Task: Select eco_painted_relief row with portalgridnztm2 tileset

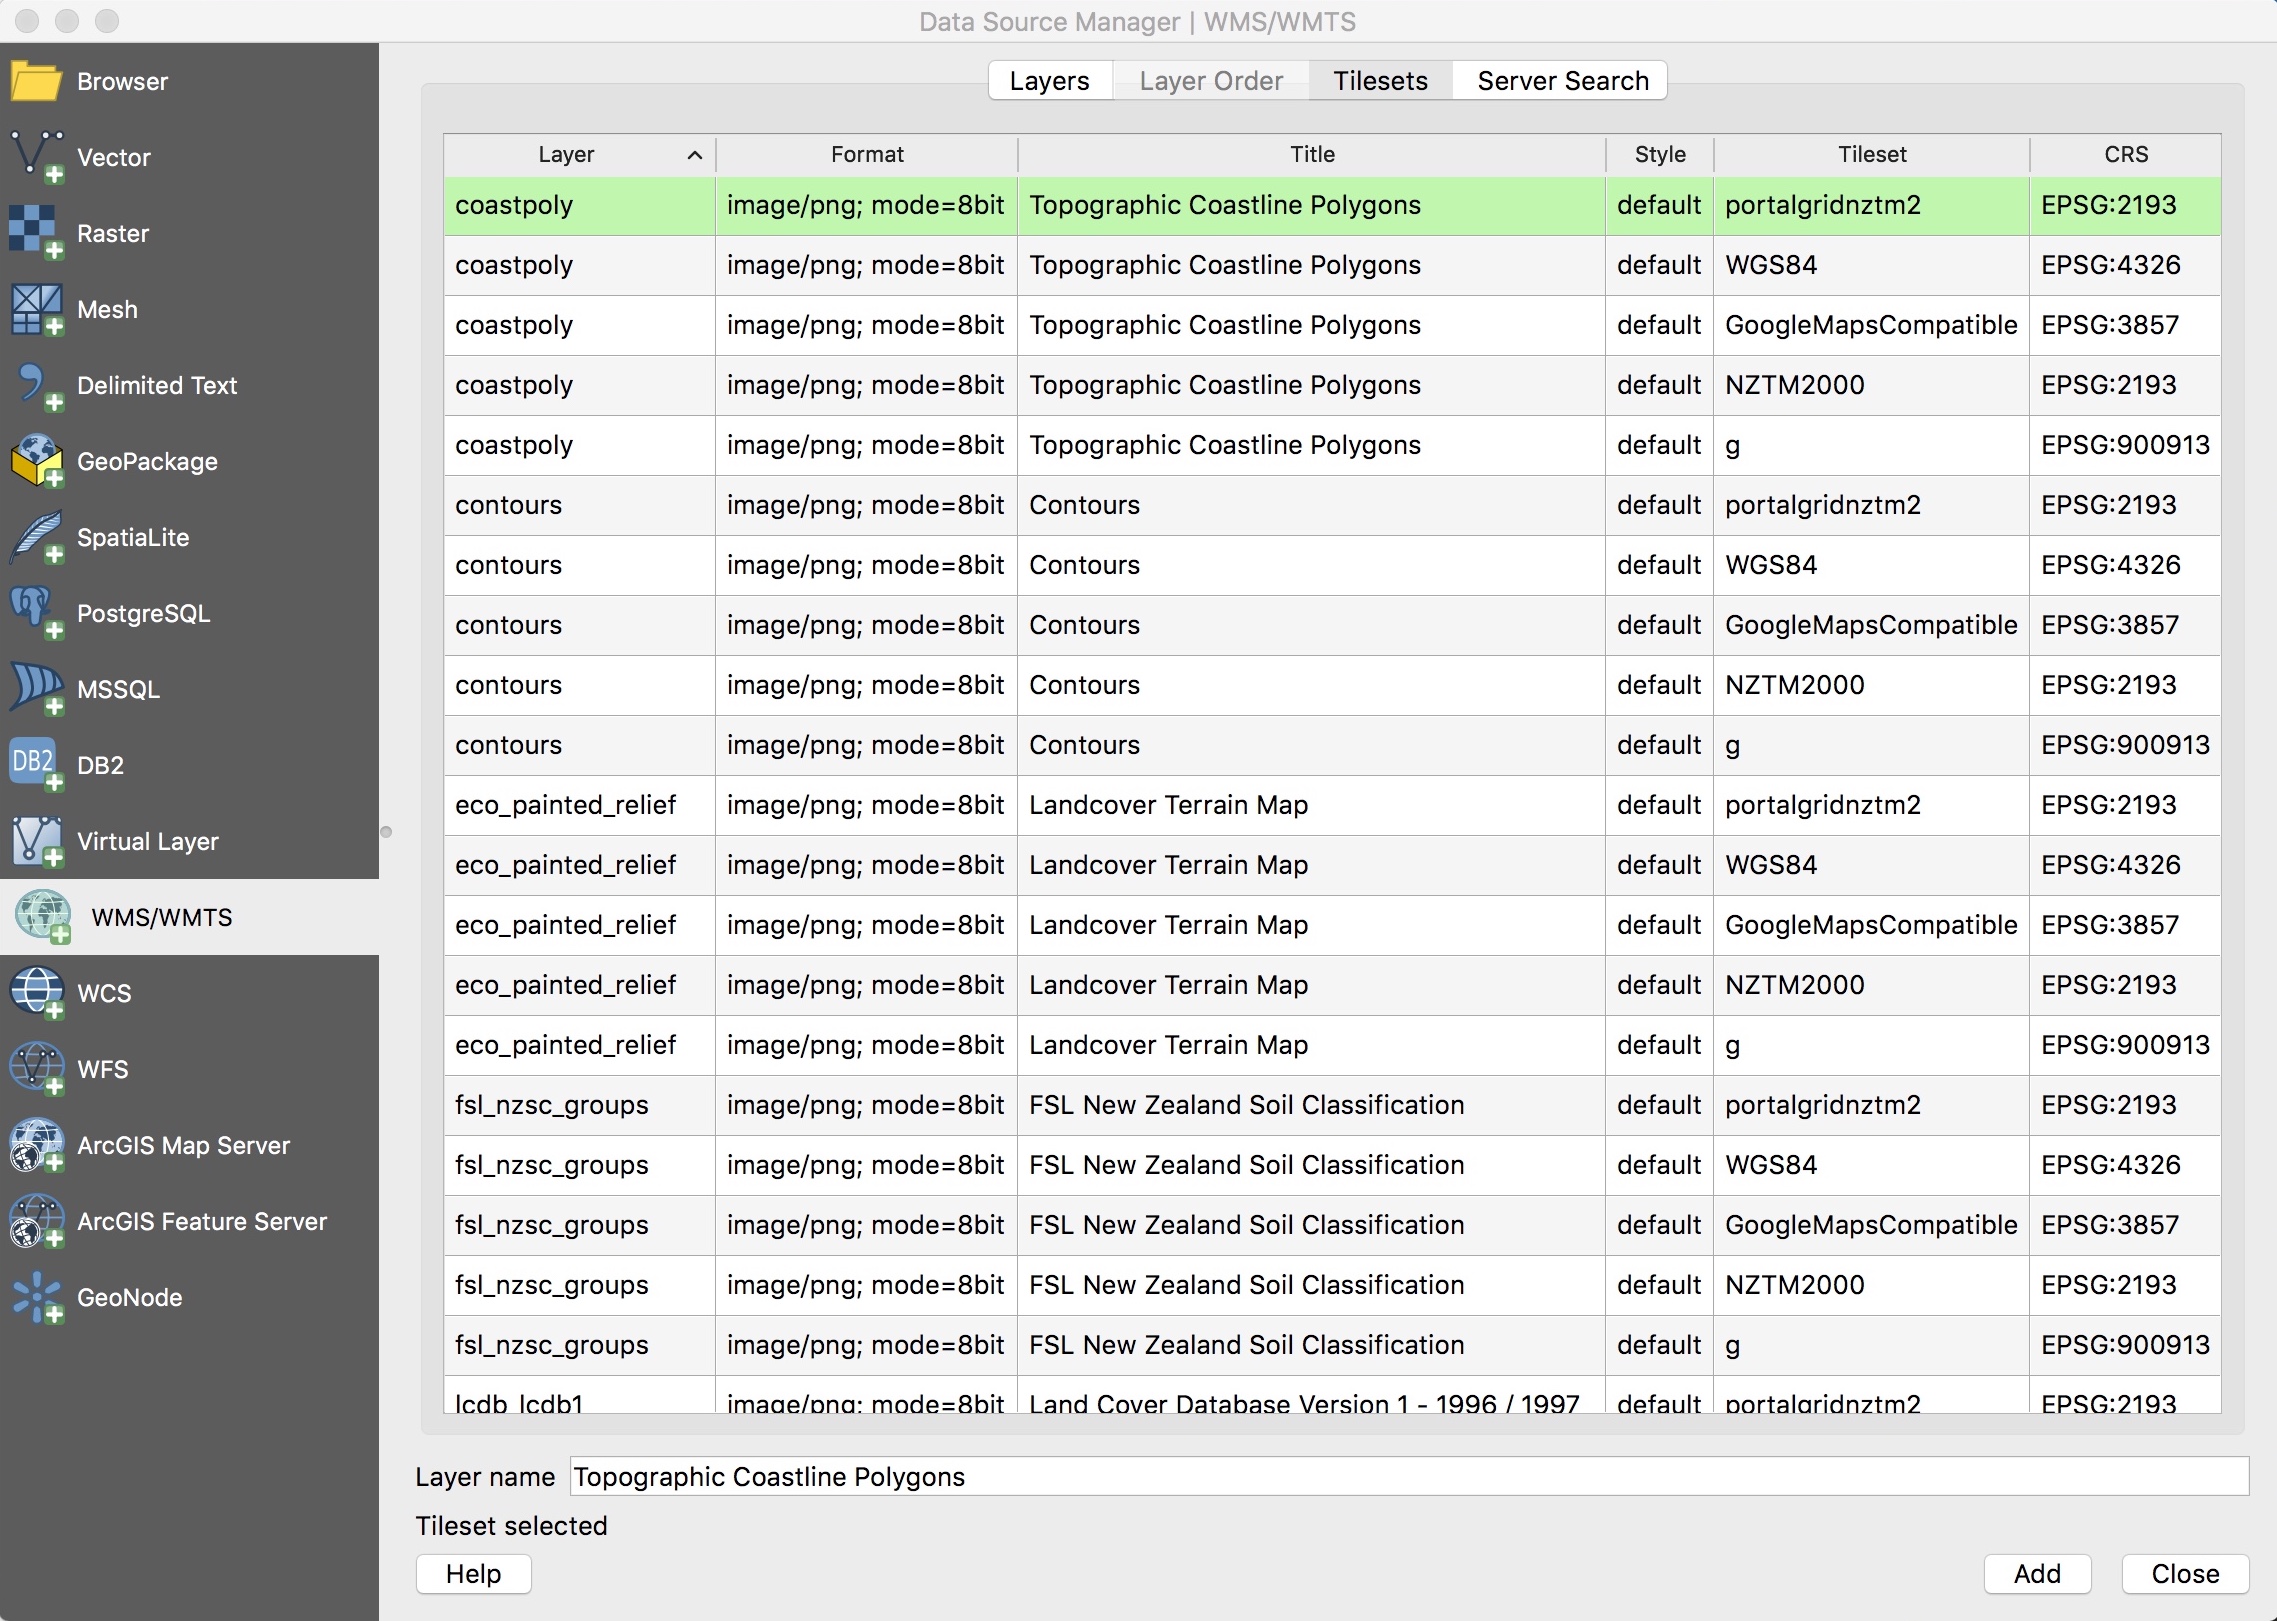Action: (1332, 805)
